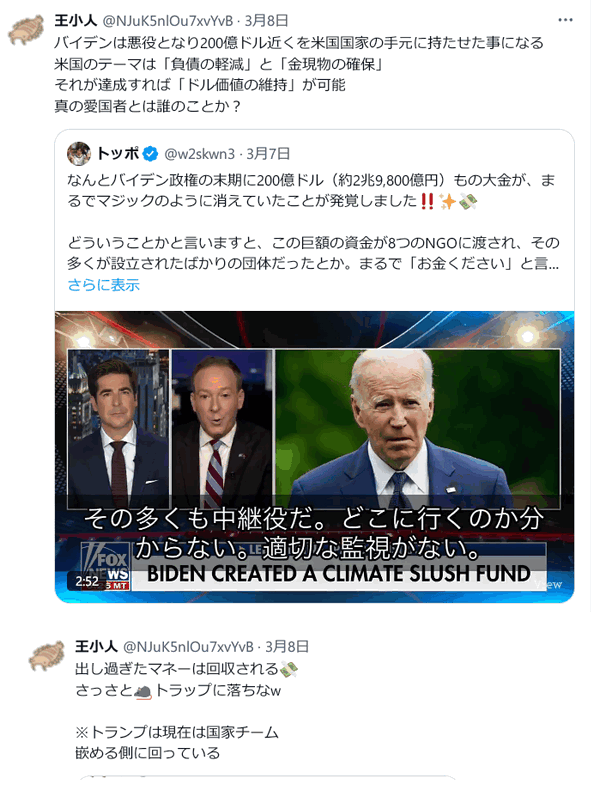Viewport: 600px width, 791px height.
Task: Click the Fox News logo in video
Action: point(105,560)
